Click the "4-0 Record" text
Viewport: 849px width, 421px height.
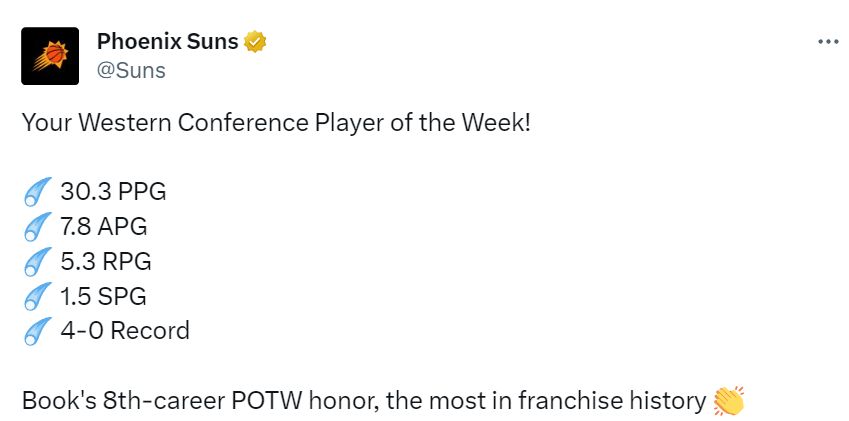[124, 330]
